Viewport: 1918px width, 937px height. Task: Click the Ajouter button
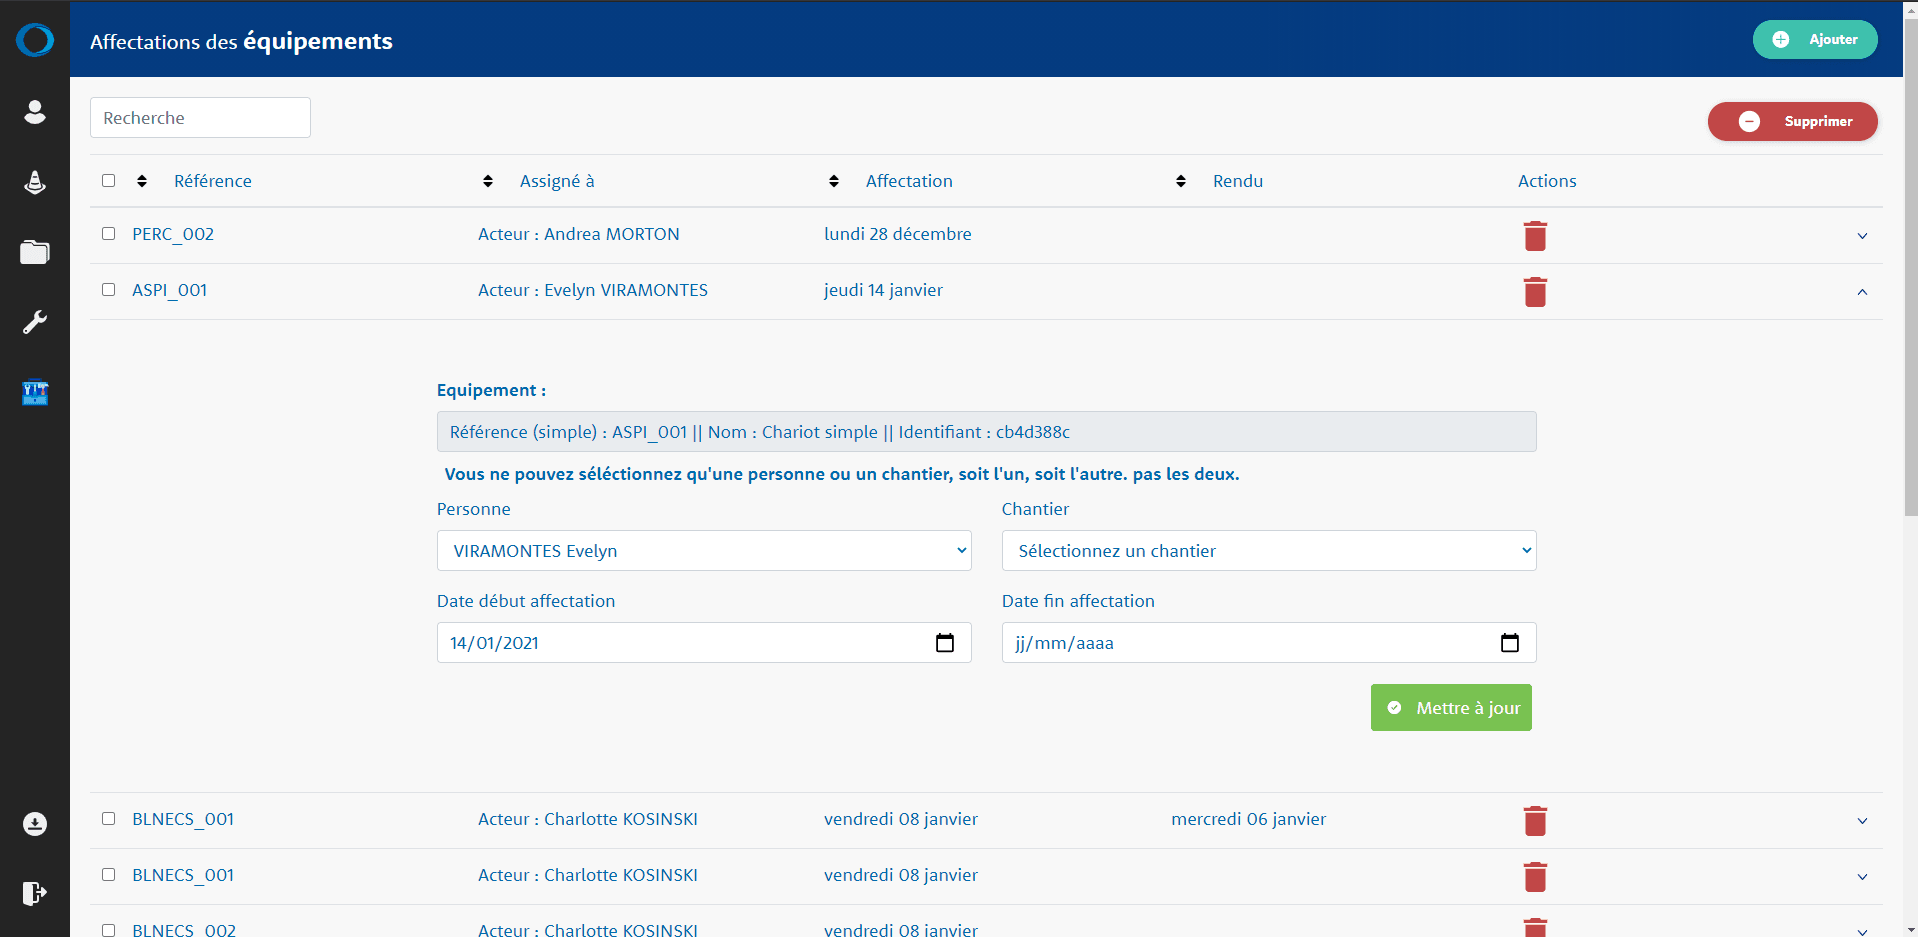(1815, 40)
